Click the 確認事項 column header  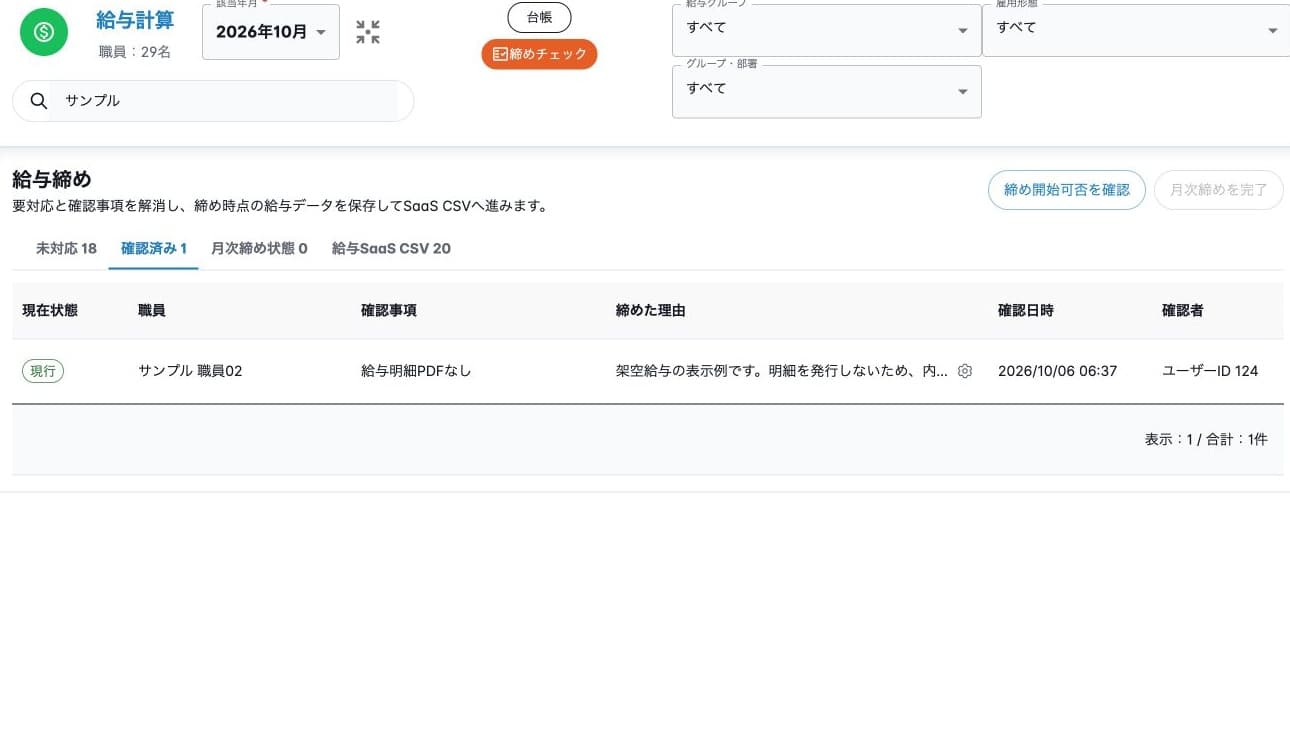[389, 311]
